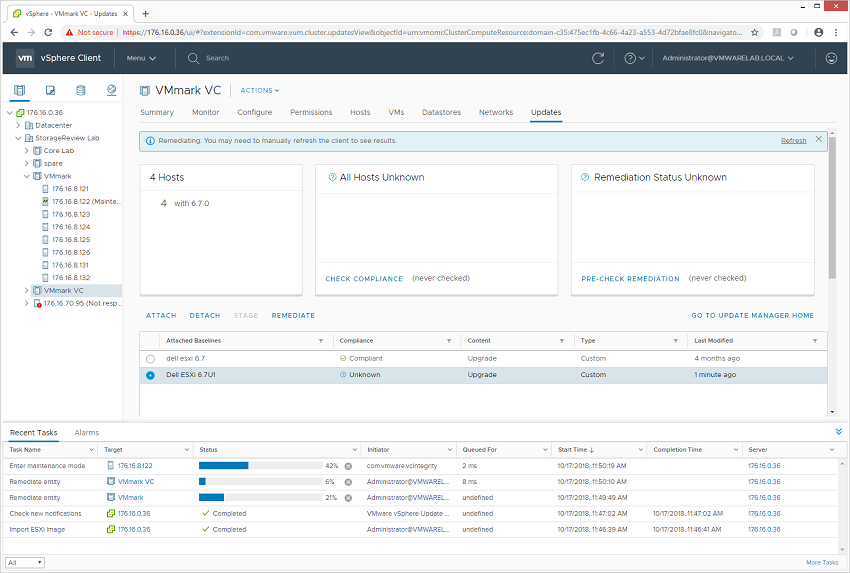Select the Dell ESXi 6.7U1 baseline radio button
This screenshot has width=850, height=573.
pos(150,375)
